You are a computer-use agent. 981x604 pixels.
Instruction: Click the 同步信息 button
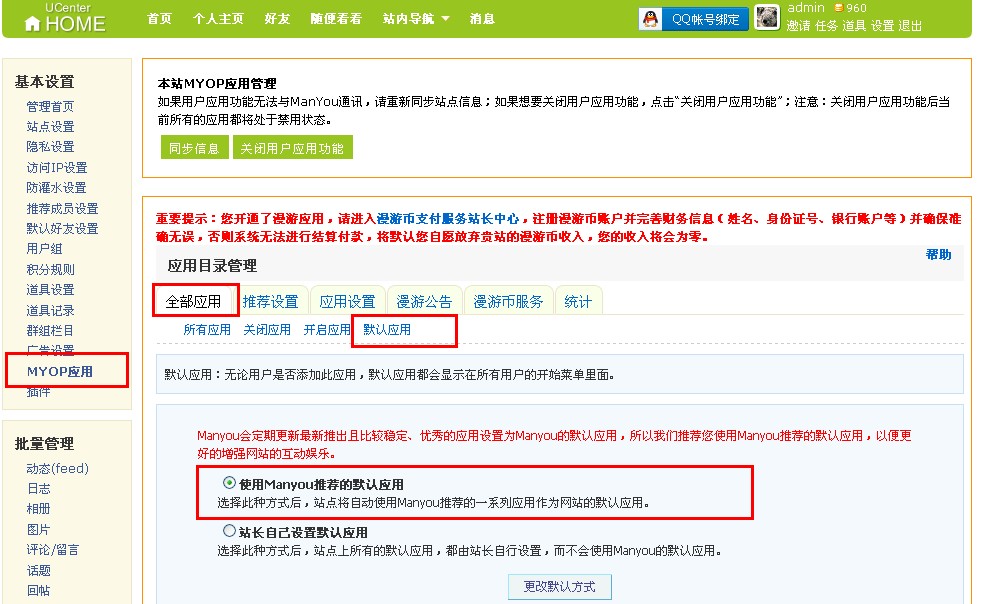[x=194, y=148]
